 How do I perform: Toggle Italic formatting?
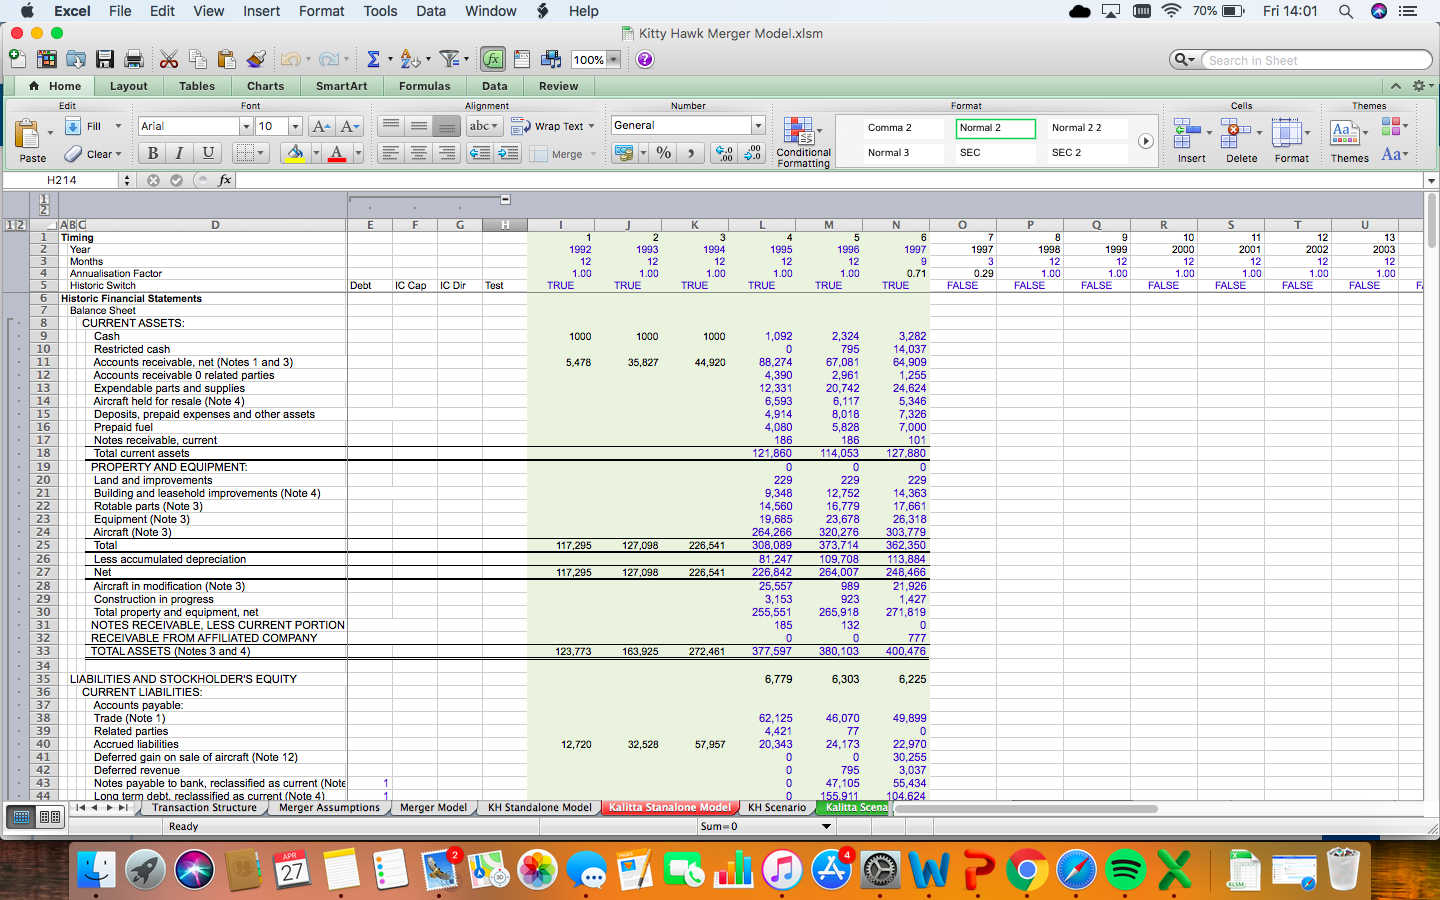click(180, 153)
